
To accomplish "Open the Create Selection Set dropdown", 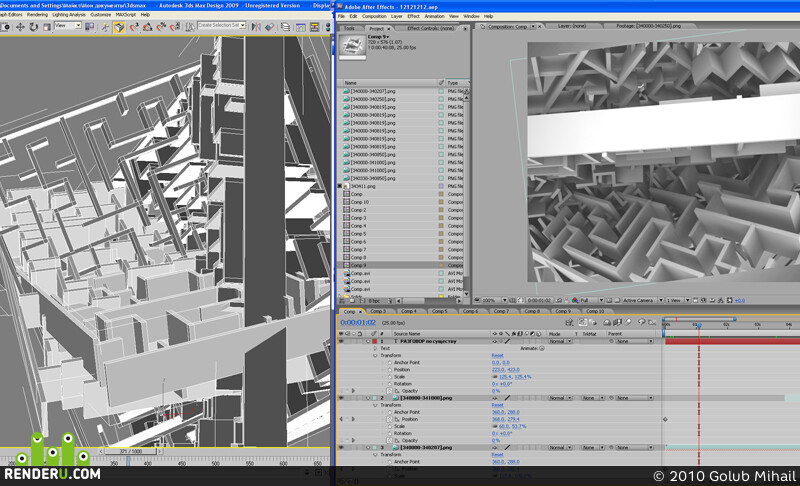I will click(x=222, y=25).
